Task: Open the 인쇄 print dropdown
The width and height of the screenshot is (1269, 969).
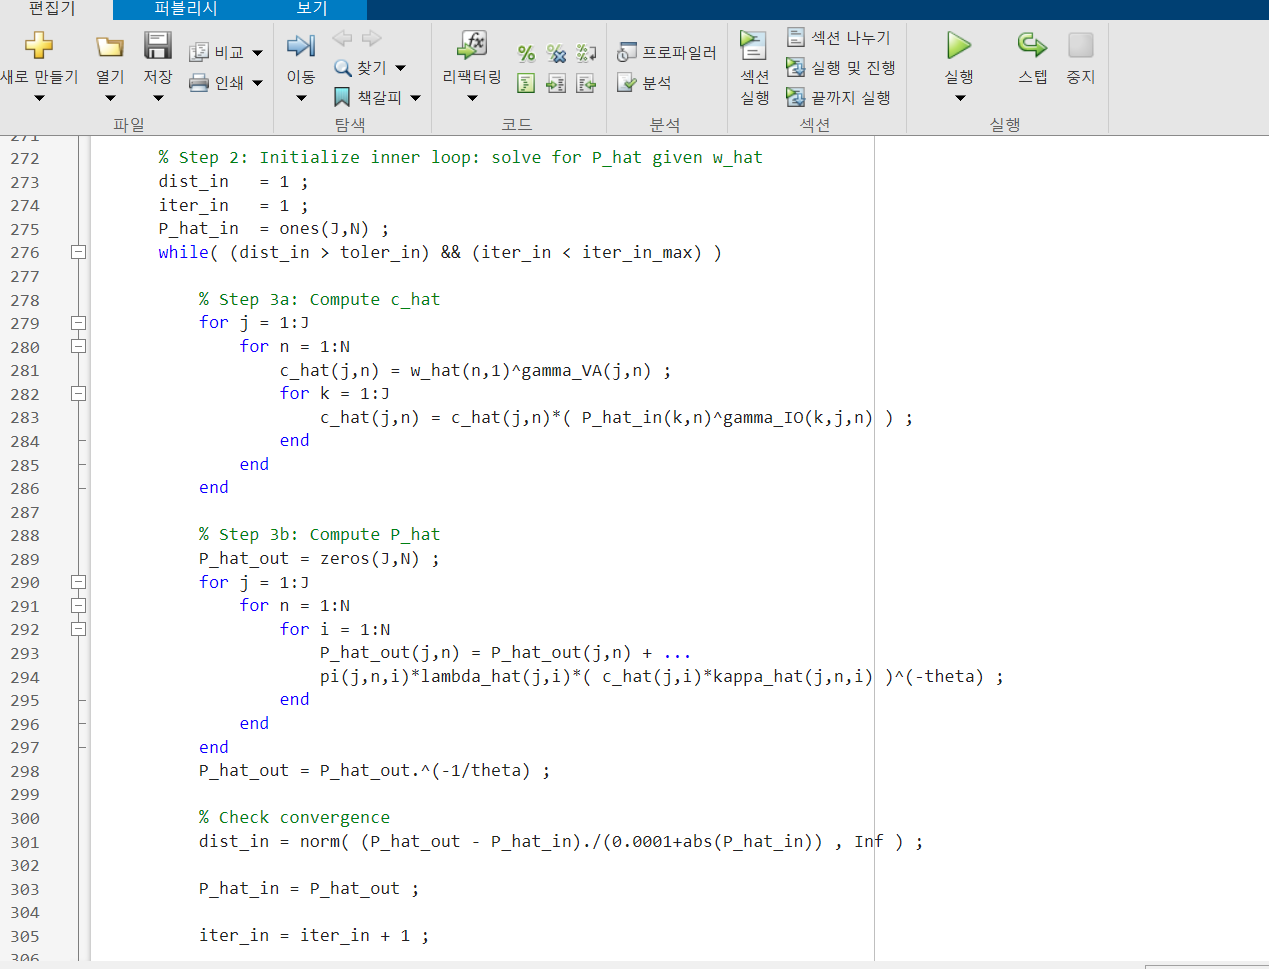Action: (x=258, y=83)
